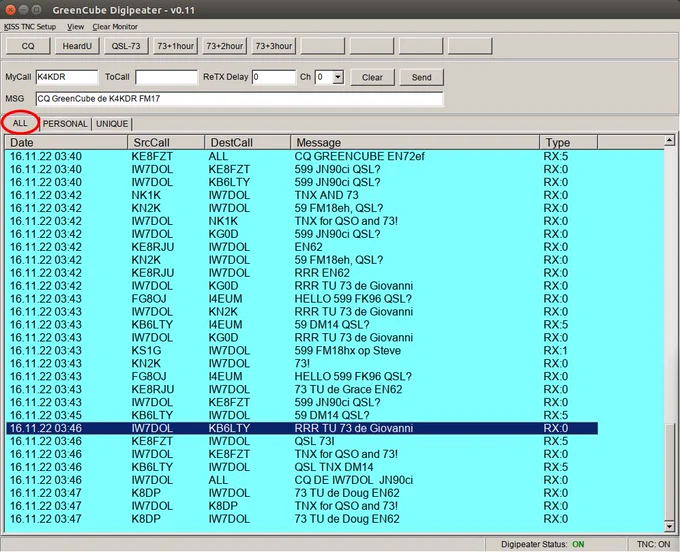The height and width of the screenshot is (552, 680).
Task: Click the Send button
Action: (x=422, y=78)
